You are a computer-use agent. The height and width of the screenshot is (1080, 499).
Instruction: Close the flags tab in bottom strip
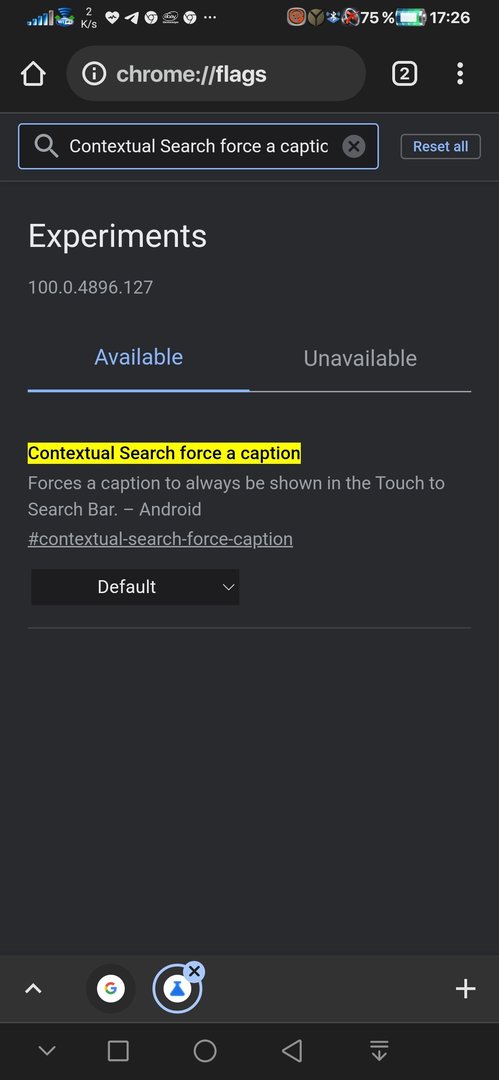[194, 972]
